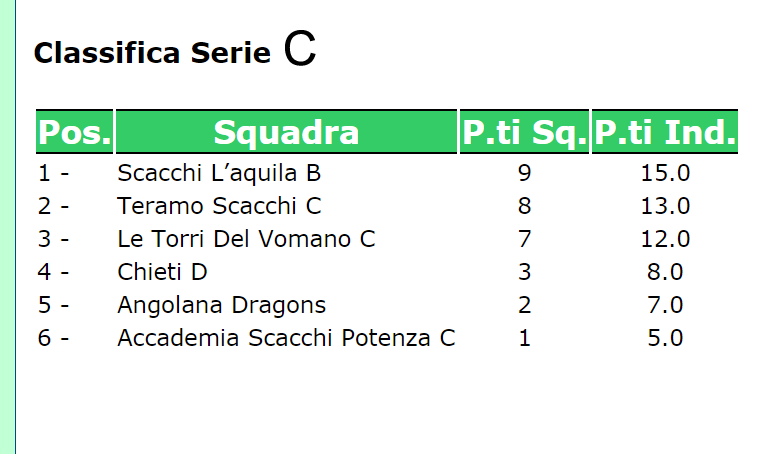The height and width of the screenshot is (454, 767).
Task: Click position 6 - in the ranking
Action: 53,338
